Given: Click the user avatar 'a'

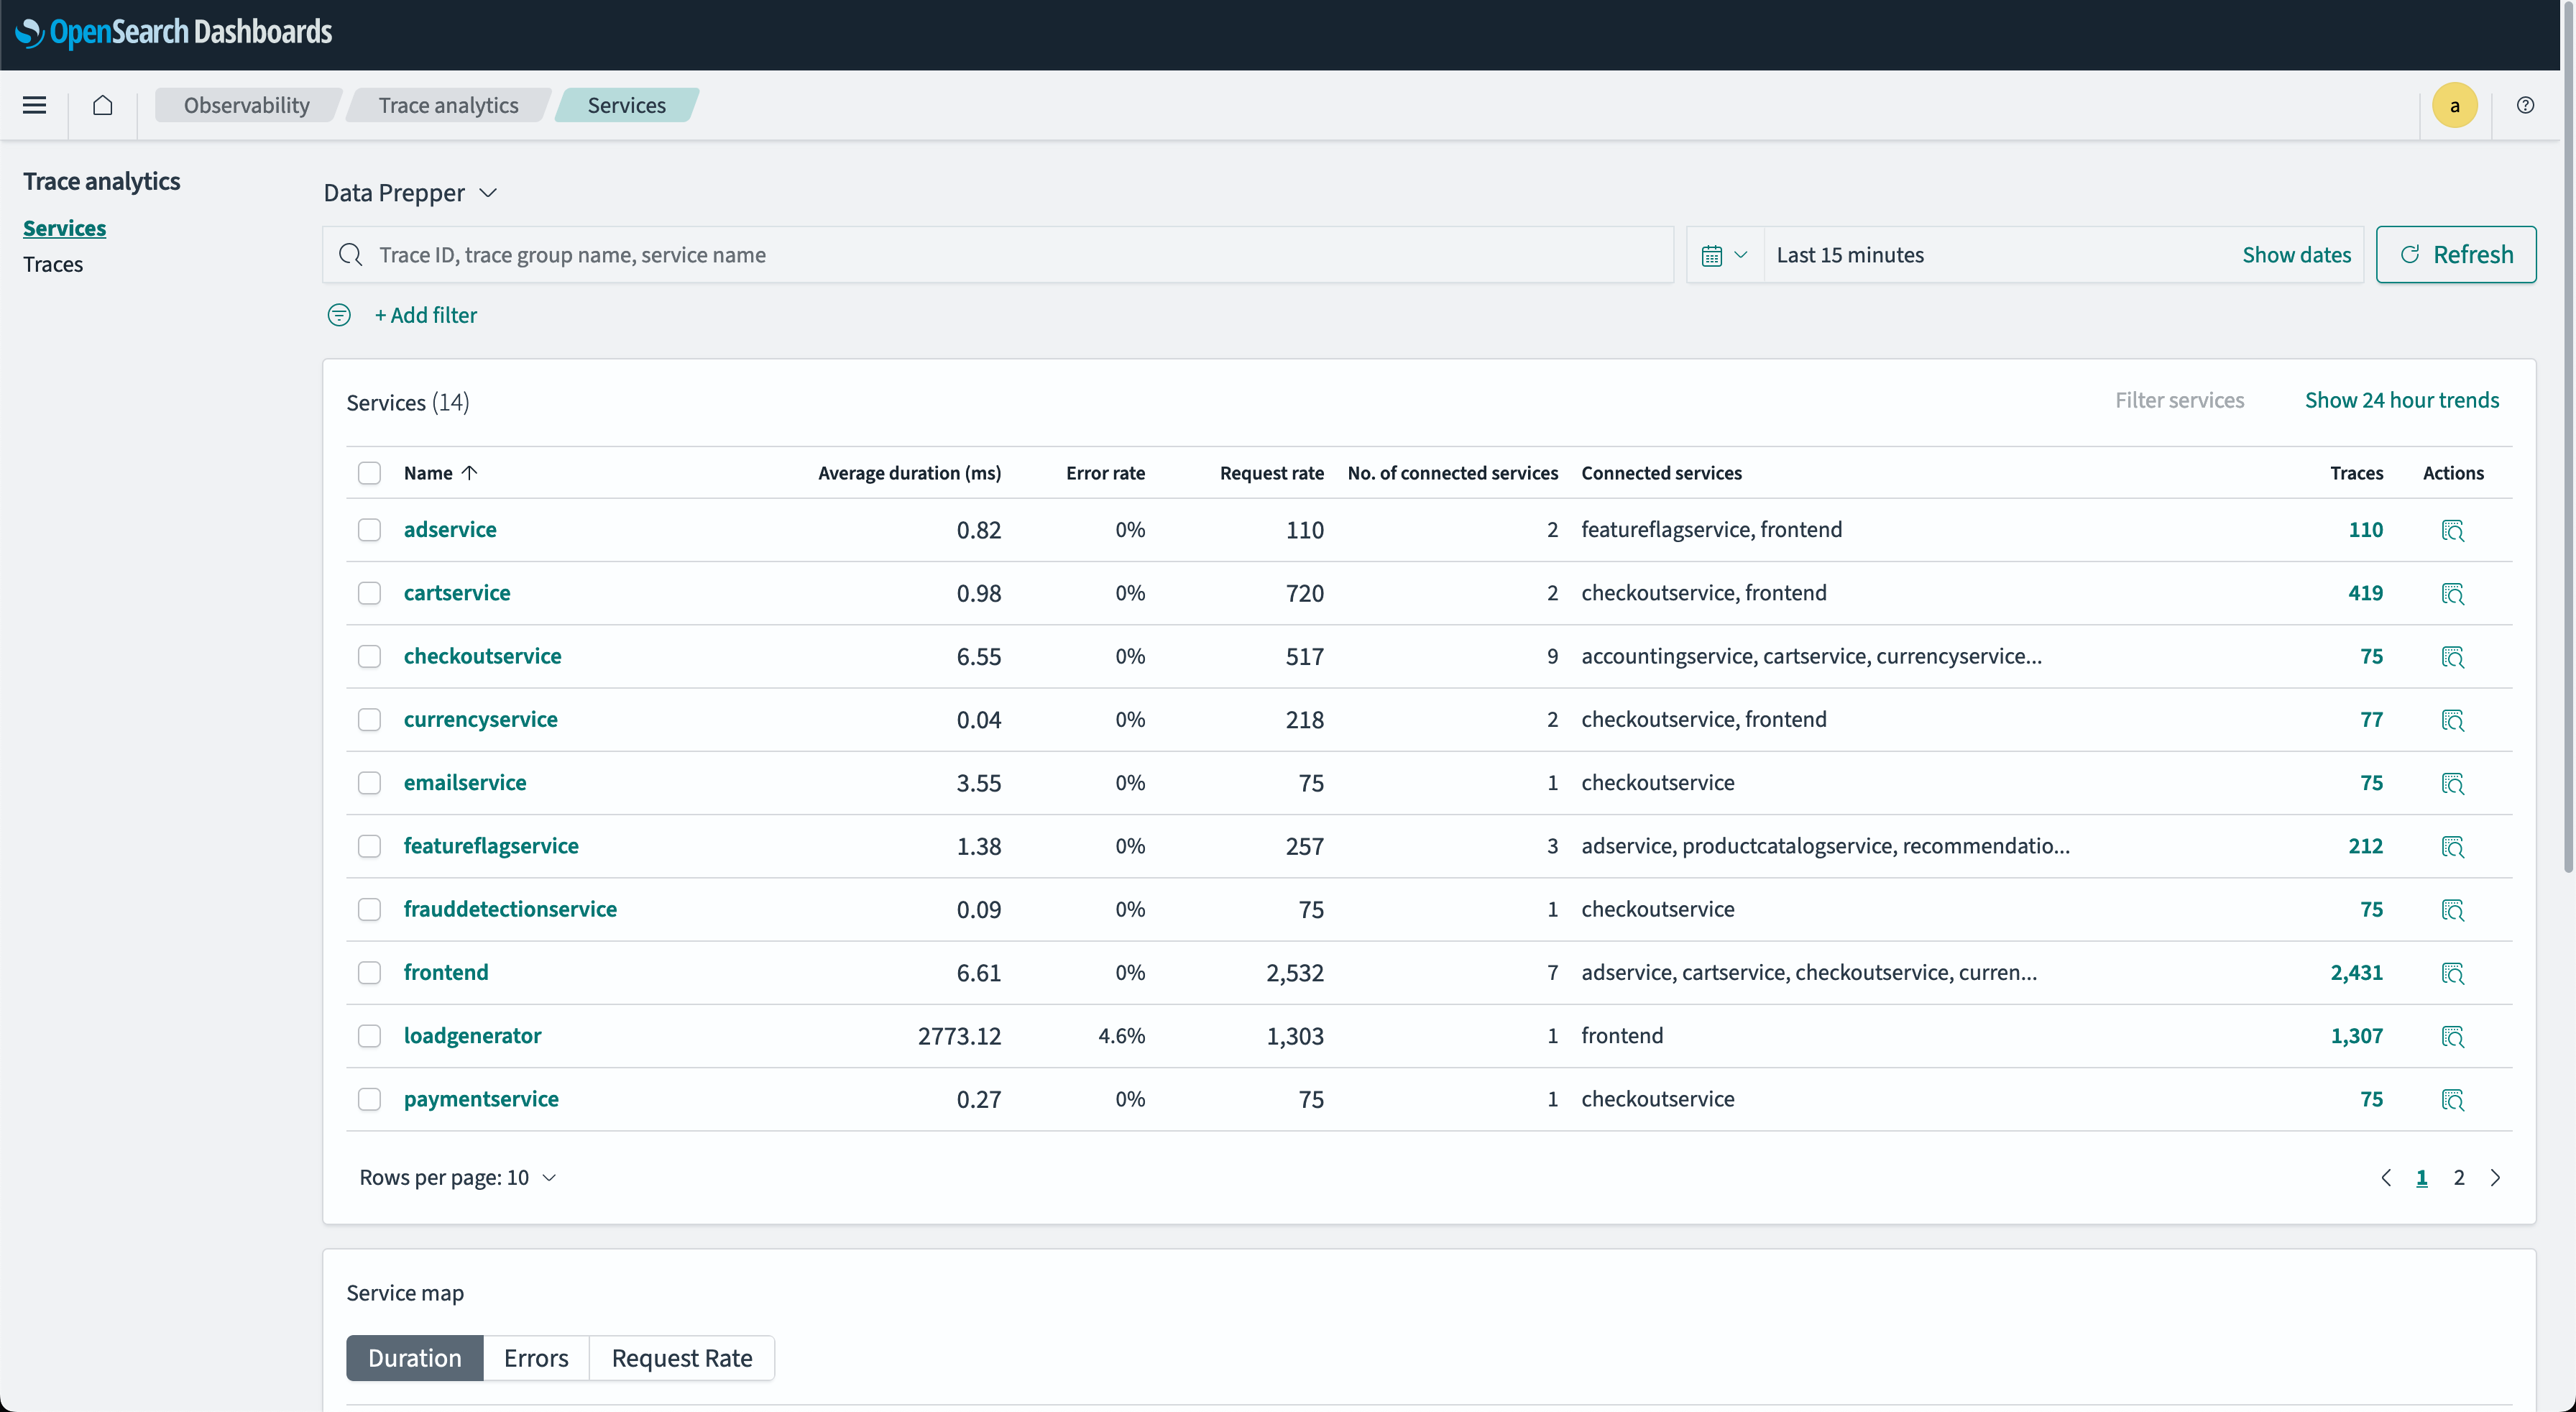Looking at the screenshot, I should click(2454, 105).
